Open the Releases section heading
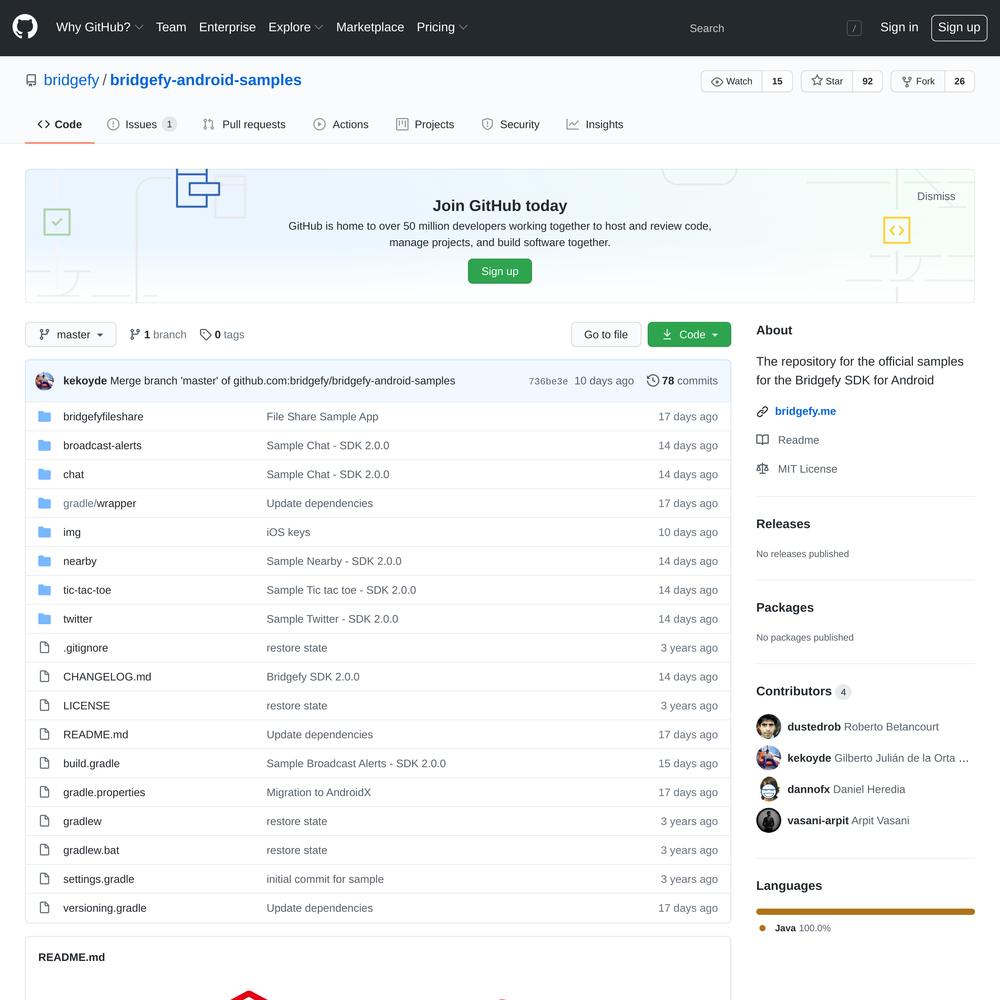 (x=783, y=524)
